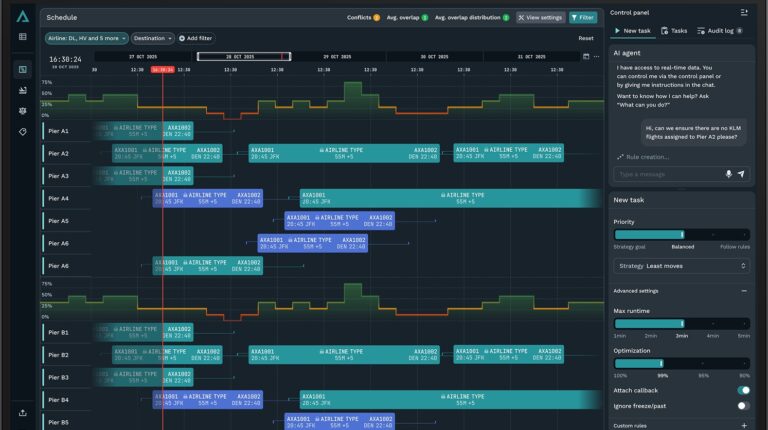Send the chat message with arrow icon
Screen dimensions: 768x430
pos(741,174)
